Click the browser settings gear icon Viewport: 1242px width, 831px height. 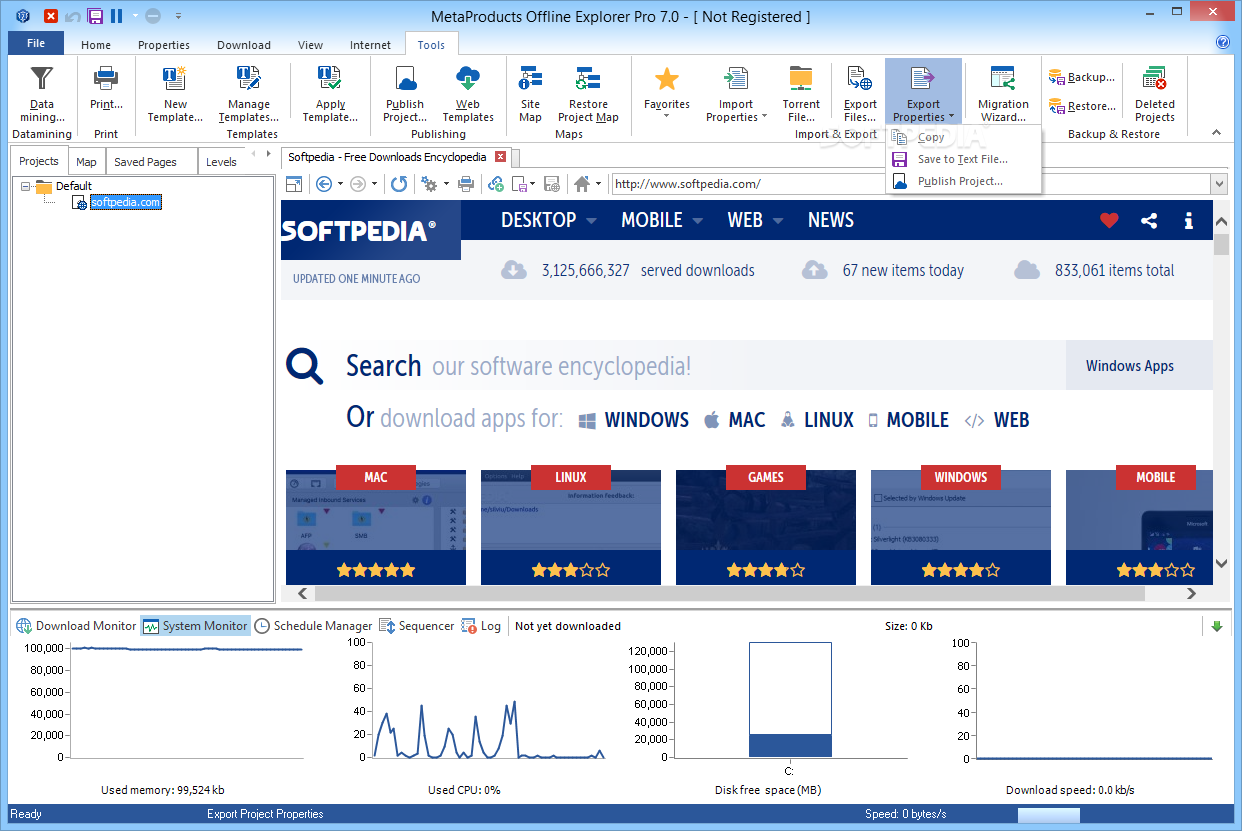click(428, 184)
